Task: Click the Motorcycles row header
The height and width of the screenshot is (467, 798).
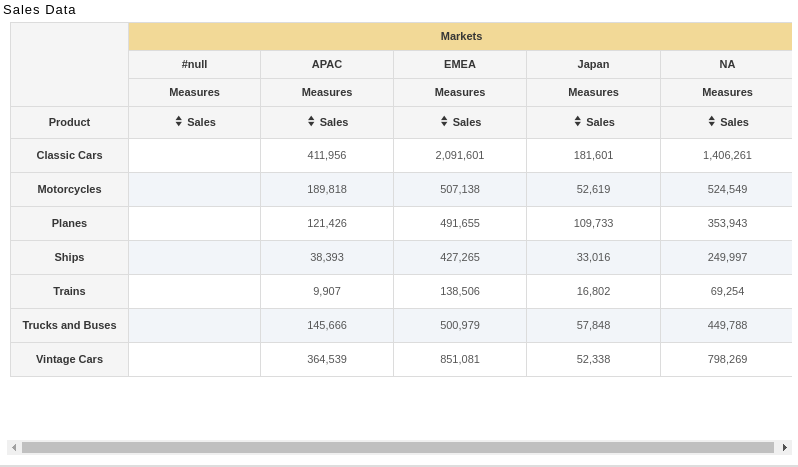Action: point(69,189)
